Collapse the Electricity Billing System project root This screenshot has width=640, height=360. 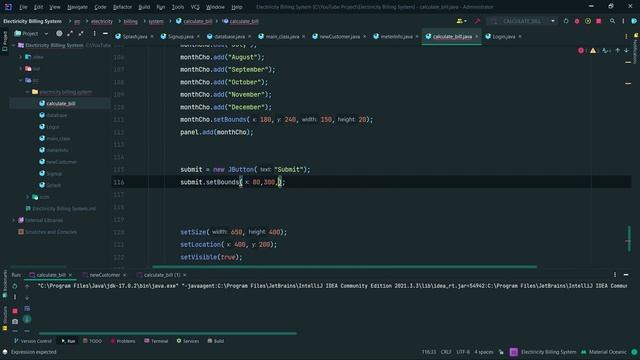click(14, 45)
